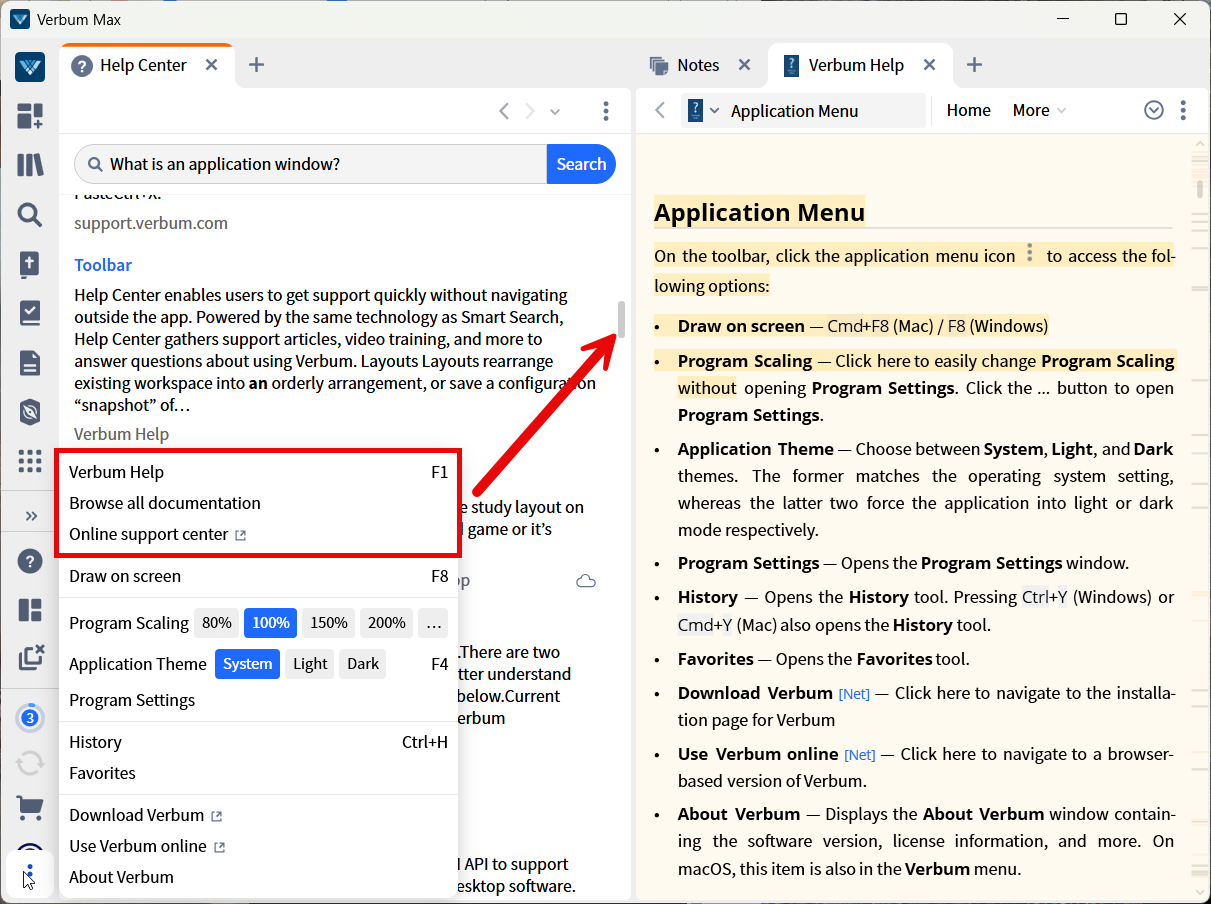Go back in Verbum Help panel
This screenshot has height=904, width=1211.
(x=660, y=111)
